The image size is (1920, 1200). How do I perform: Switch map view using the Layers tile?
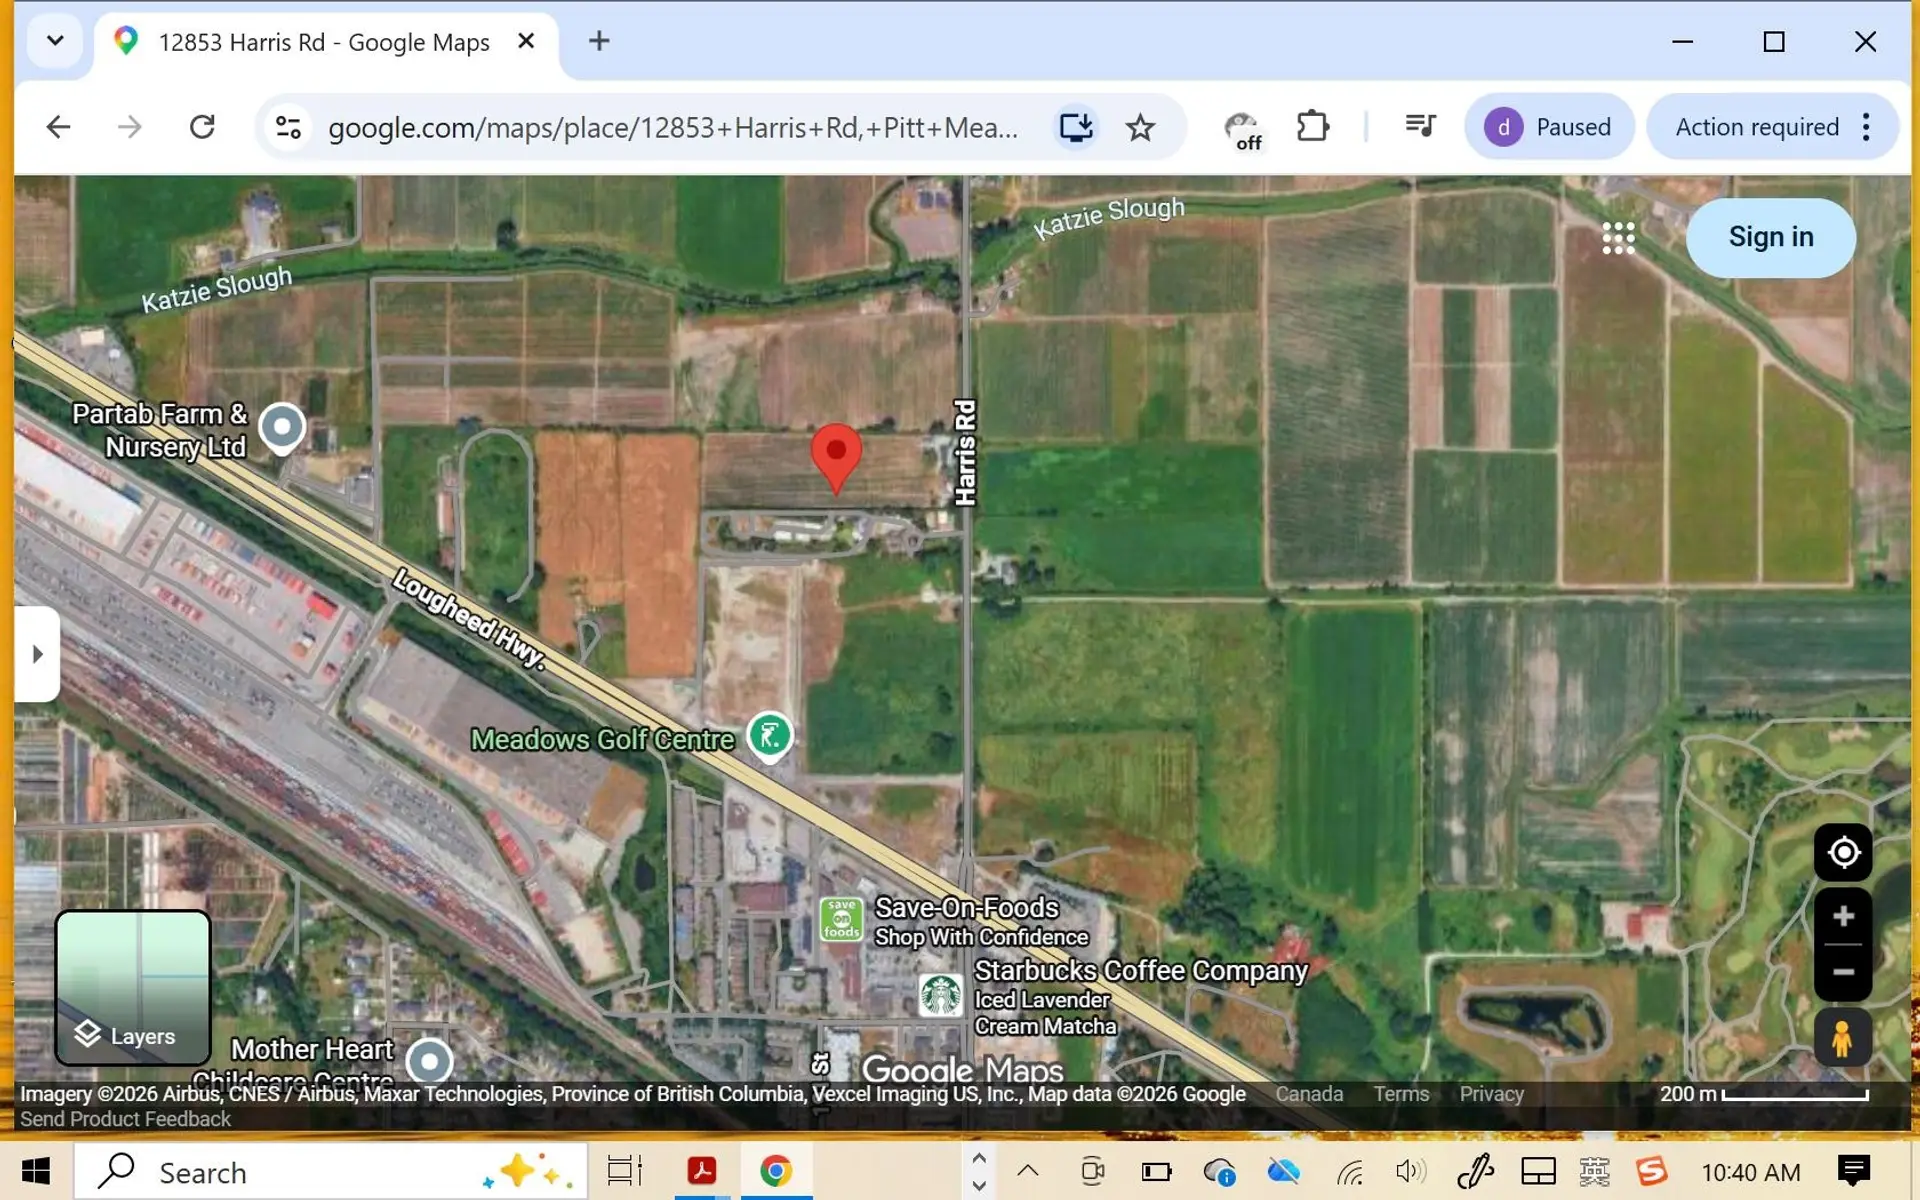[x=132, y=989]
